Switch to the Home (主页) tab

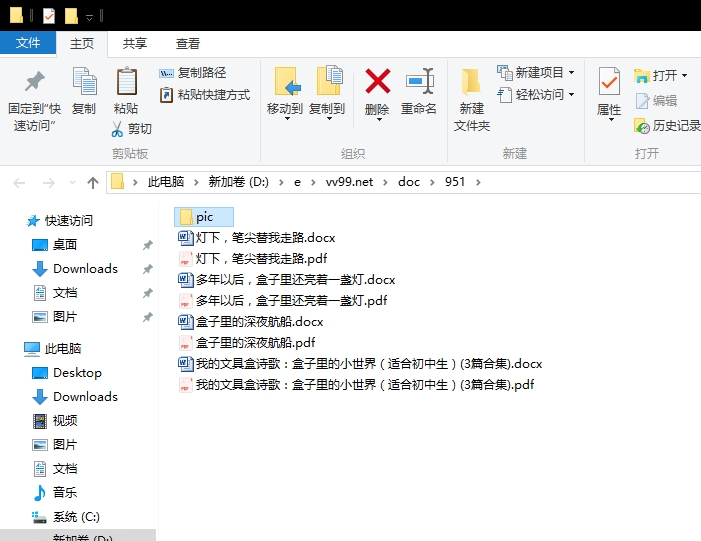[x=82, y=44]
